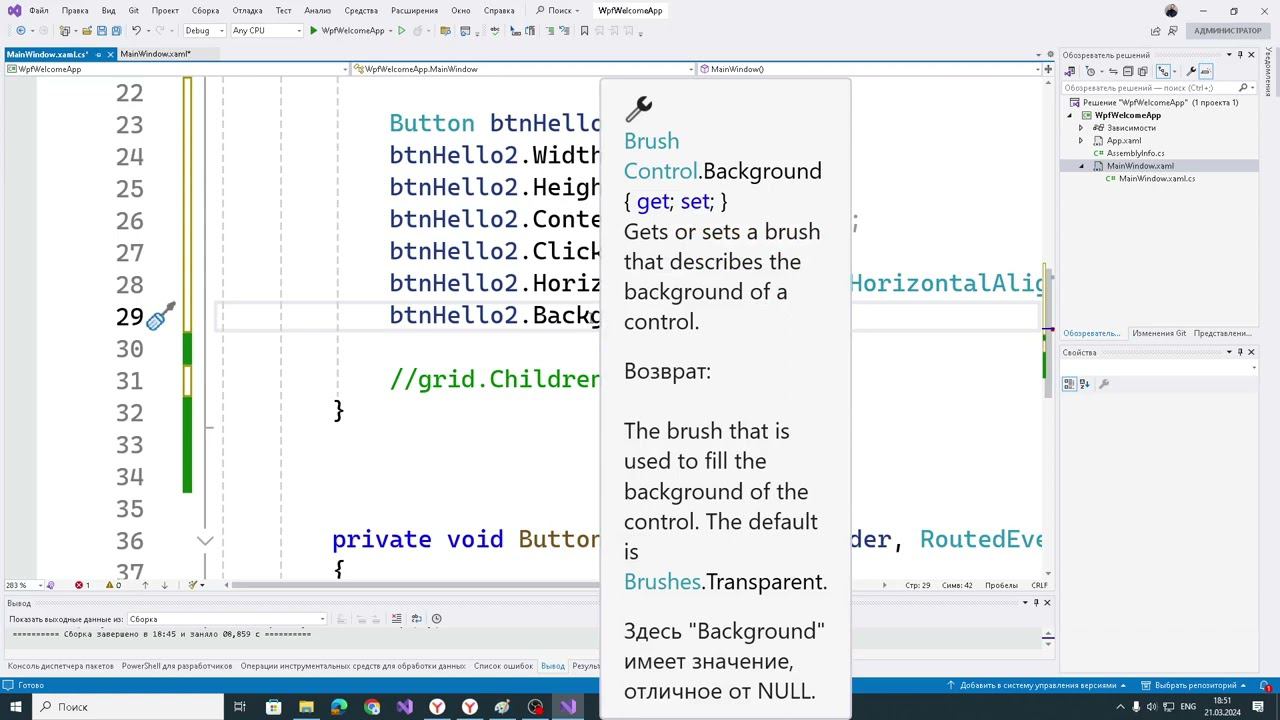
Task: Open Properties wrench icon in Solution Explorer toolbar
Action: point(1190,71)
